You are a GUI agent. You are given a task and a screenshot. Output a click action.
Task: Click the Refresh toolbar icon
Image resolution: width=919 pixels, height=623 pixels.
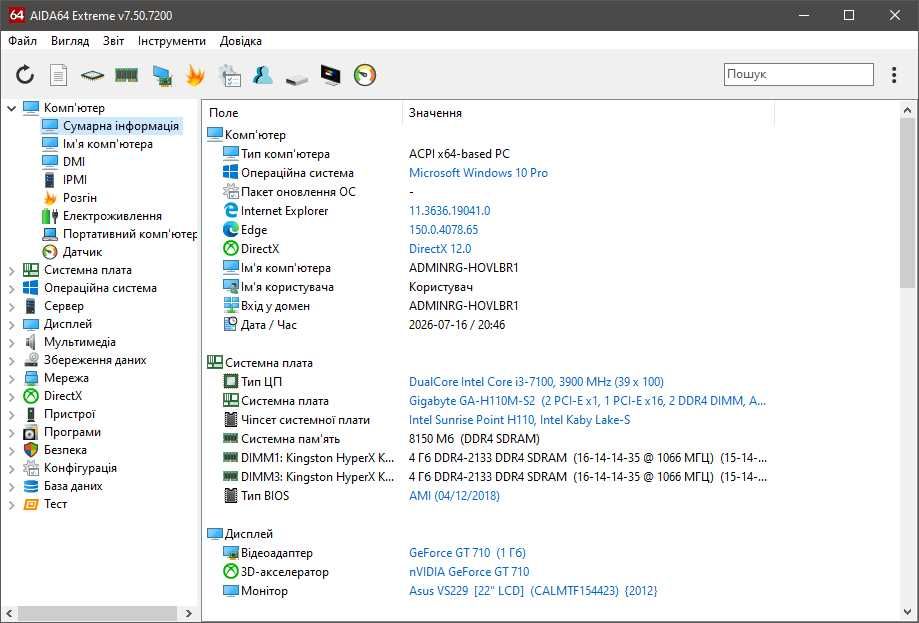(x=25, y=75)
